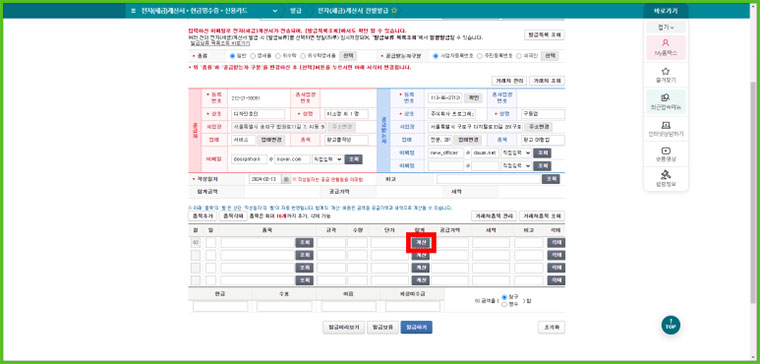760x364 pixels.
Task: Select the 위수탁 type radio button
Action: (x=279, y=56)
